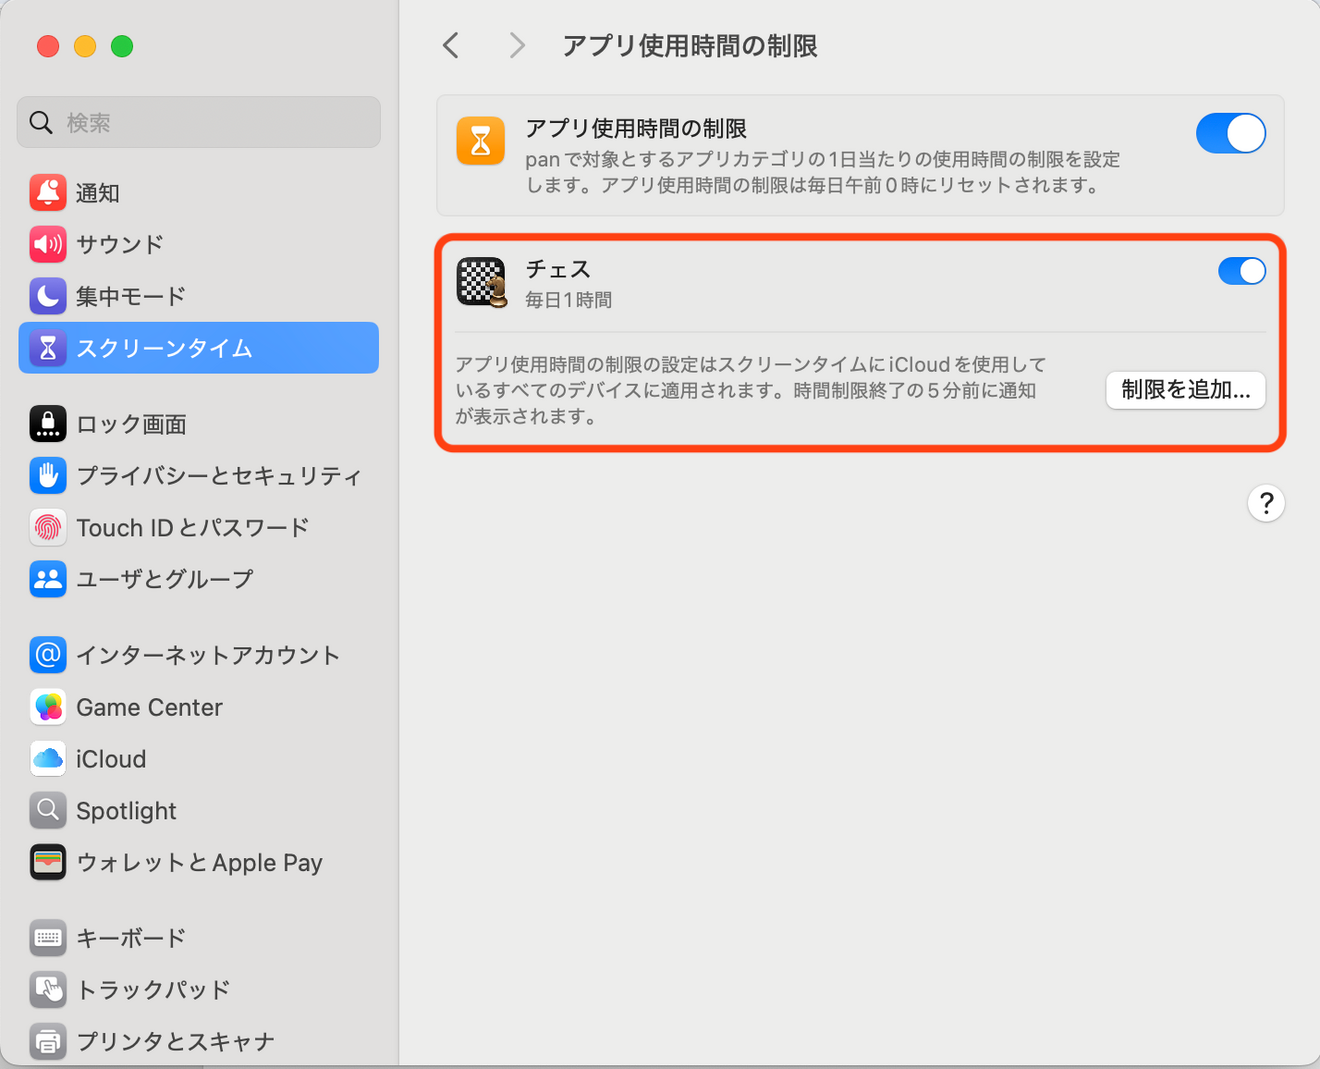
Task: Click the チェス limit row title
Action: click(x=558, y=269)
